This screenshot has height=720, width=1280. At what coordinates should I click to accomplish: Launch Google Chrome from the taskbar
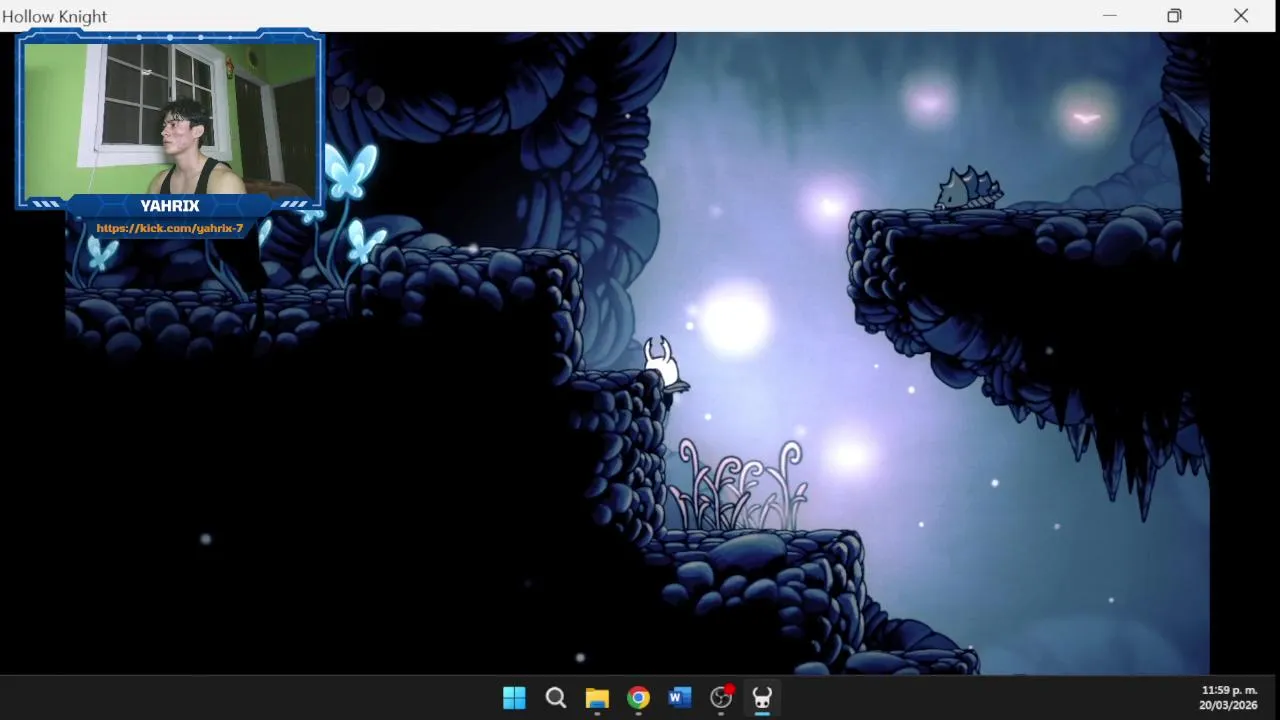(x=638, y=698)
